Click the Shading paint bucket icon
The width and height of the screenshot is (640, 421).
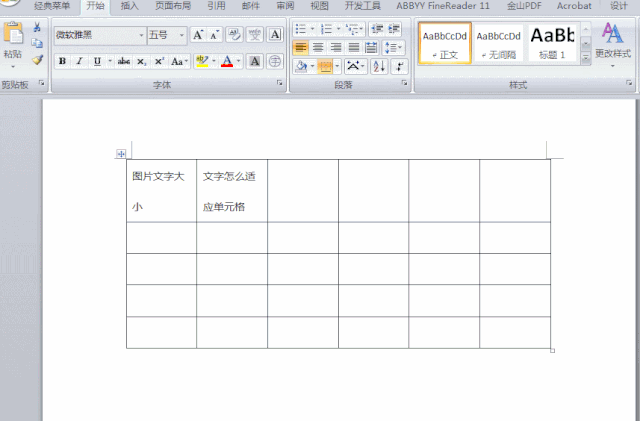click(x=301, y=66)
